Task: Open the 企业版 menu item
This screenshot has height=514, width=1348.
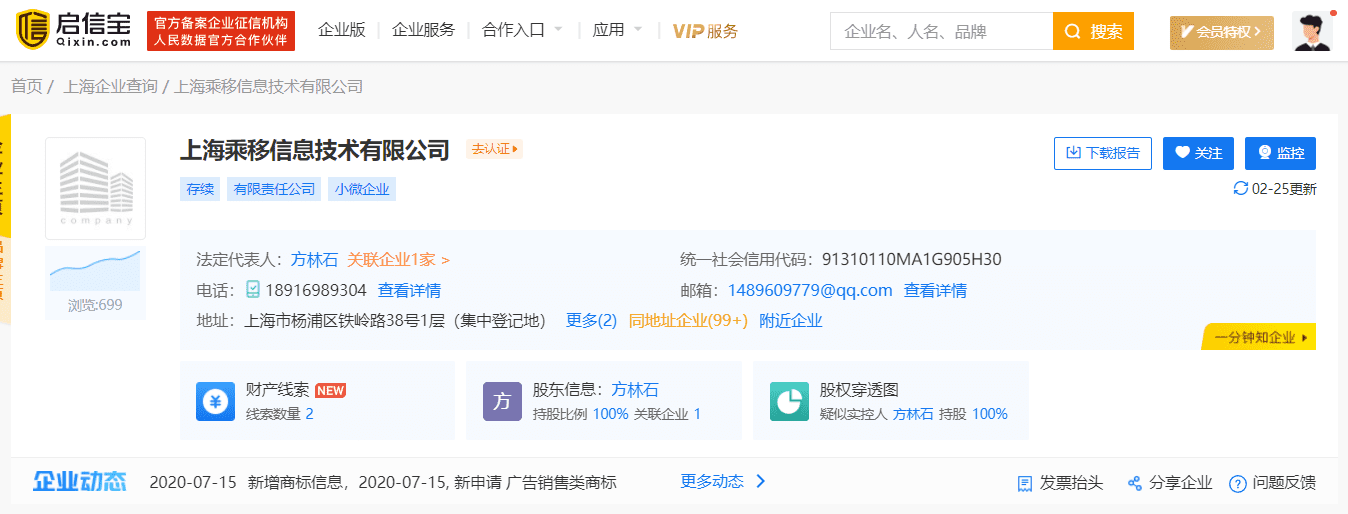Action: (342, 31)
